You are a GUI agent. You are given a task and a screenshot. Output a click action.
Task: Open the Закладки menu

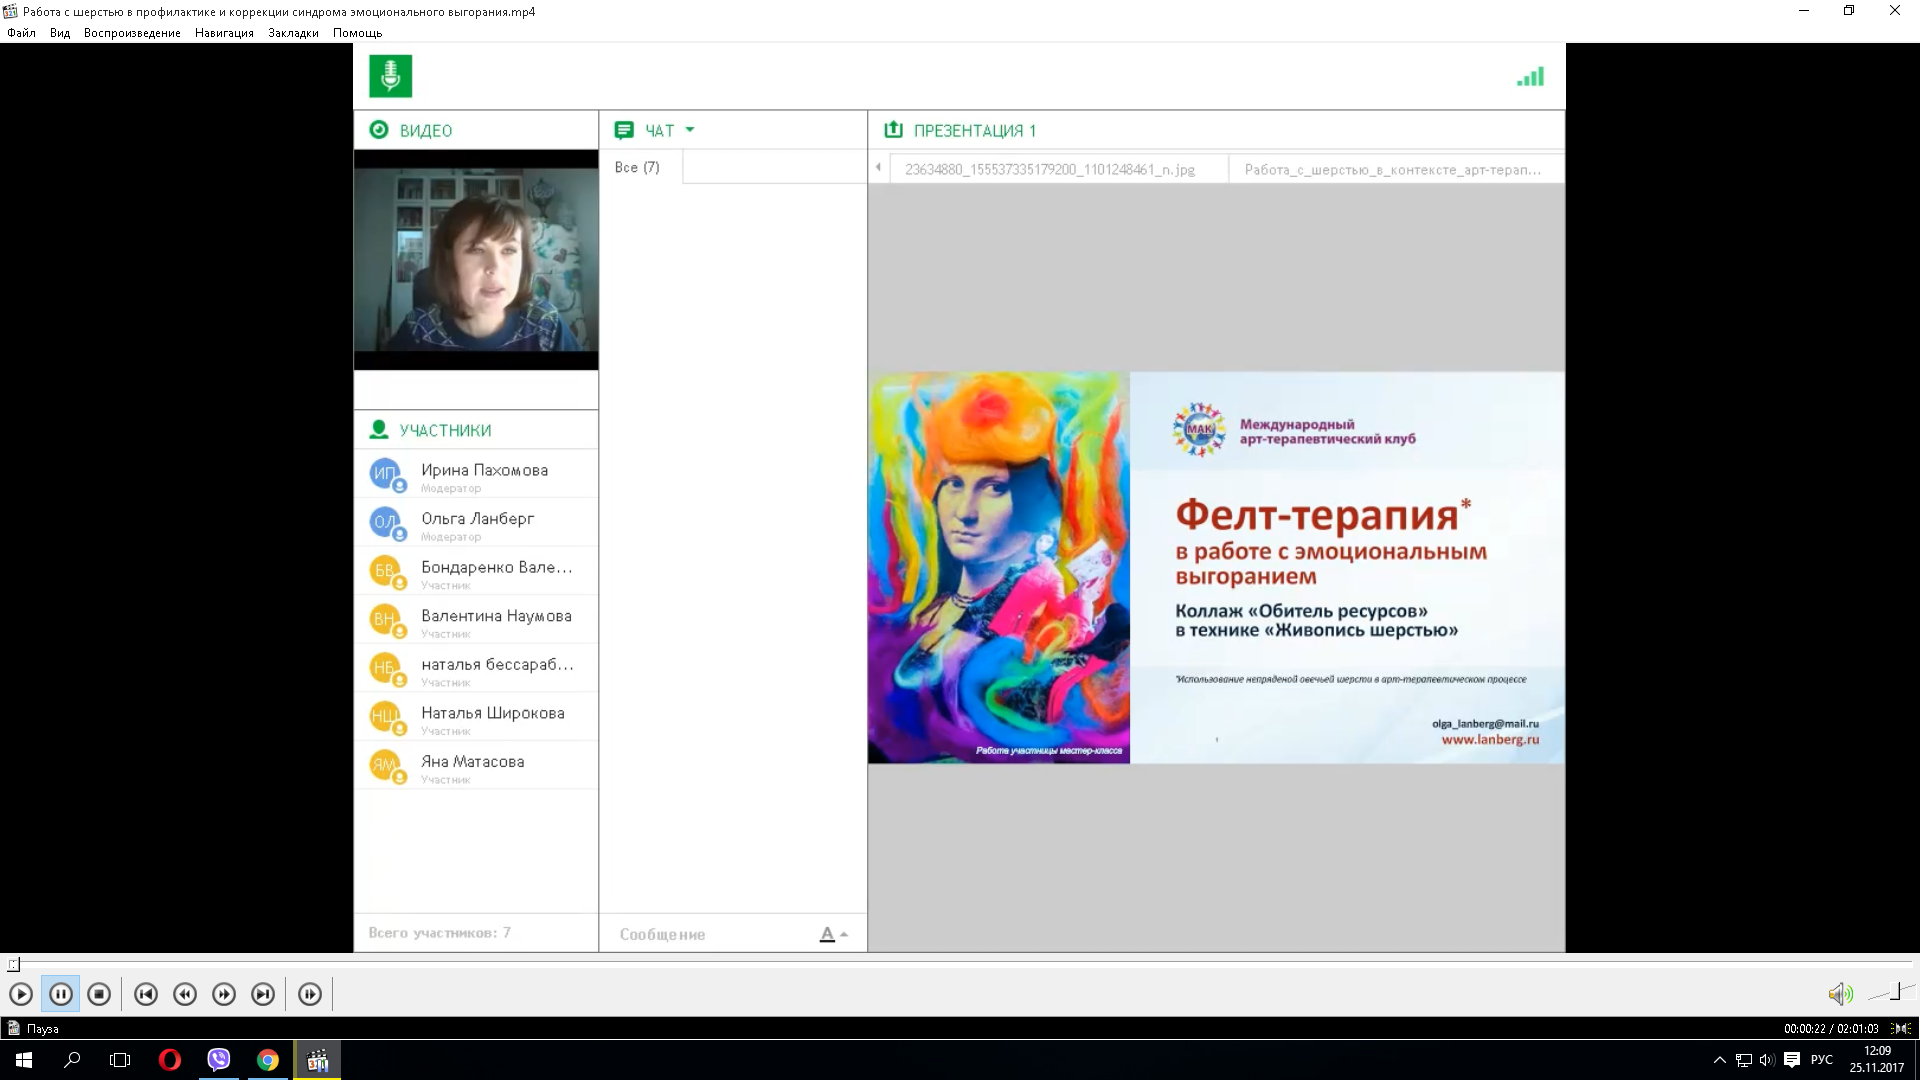pos(293,33)
